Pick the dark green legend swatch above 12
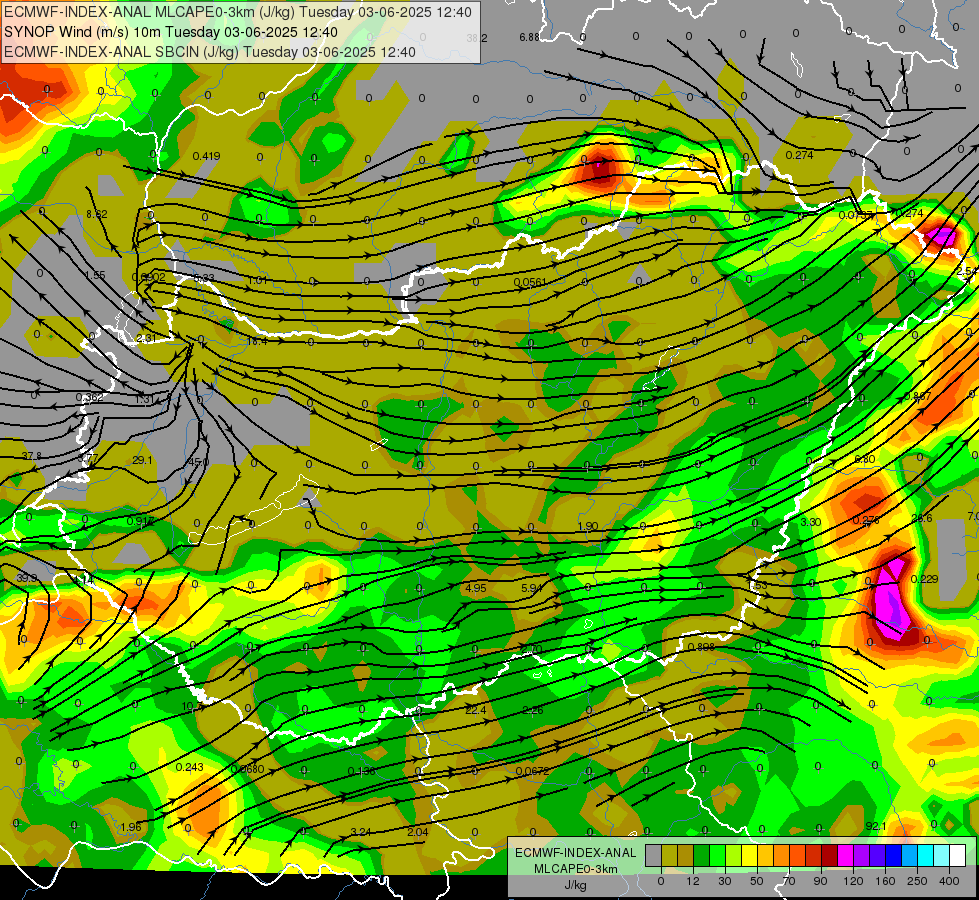Viewport: 979px width, 900px height. 702,856
